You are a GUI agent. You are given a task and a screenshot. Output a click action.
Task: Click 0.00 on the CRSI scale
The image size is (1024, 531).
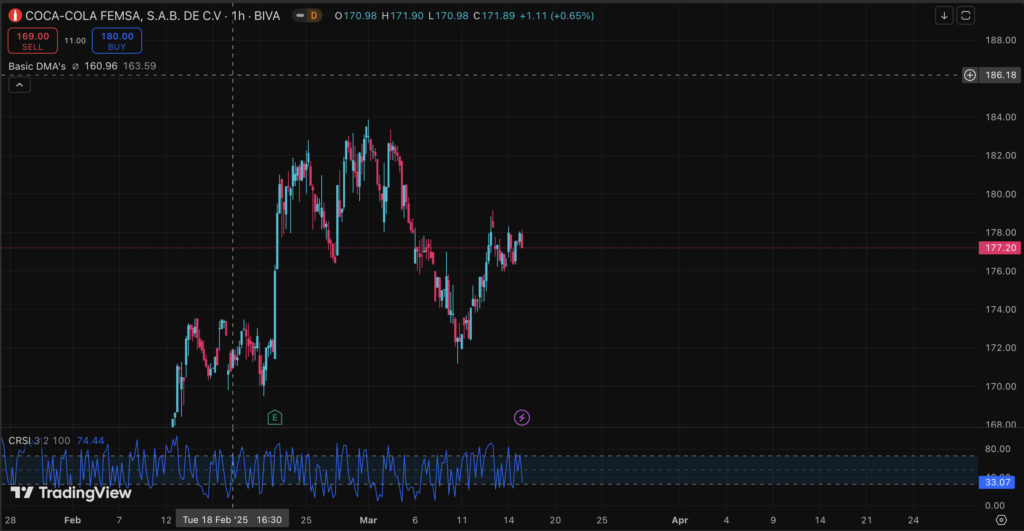pos(995,506)
